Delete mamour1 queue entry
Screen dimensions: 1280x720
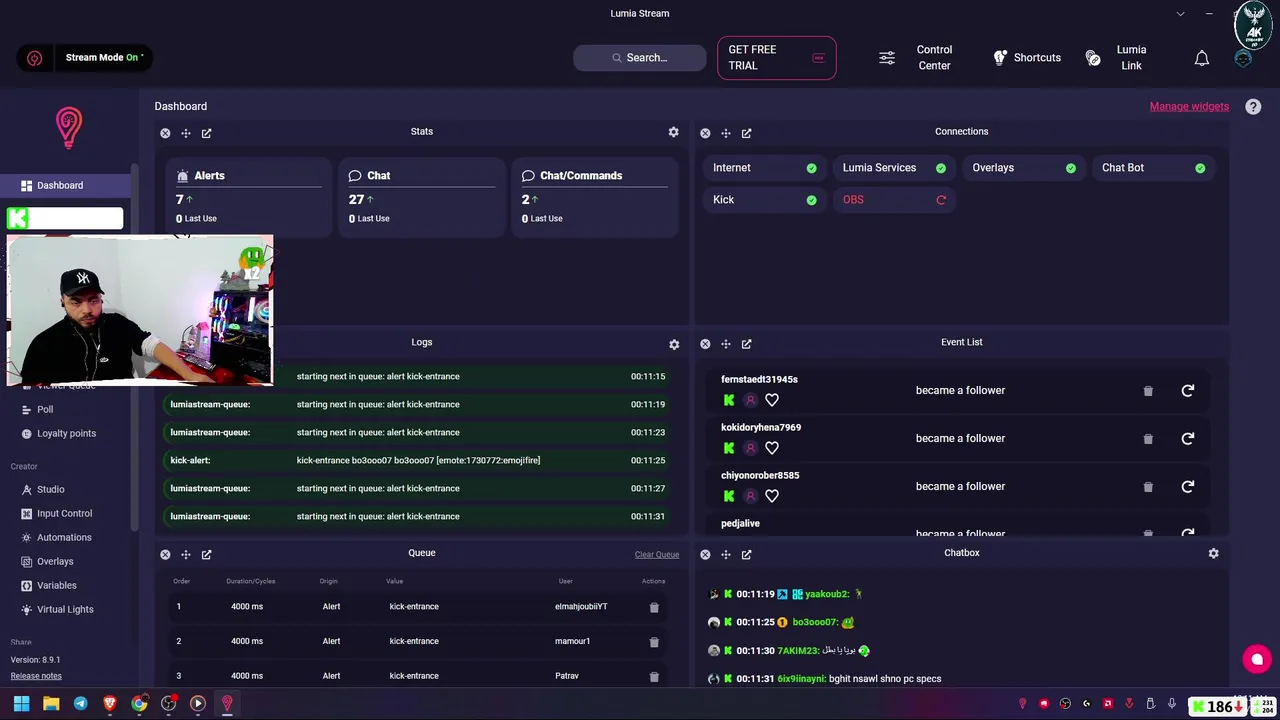654,642
